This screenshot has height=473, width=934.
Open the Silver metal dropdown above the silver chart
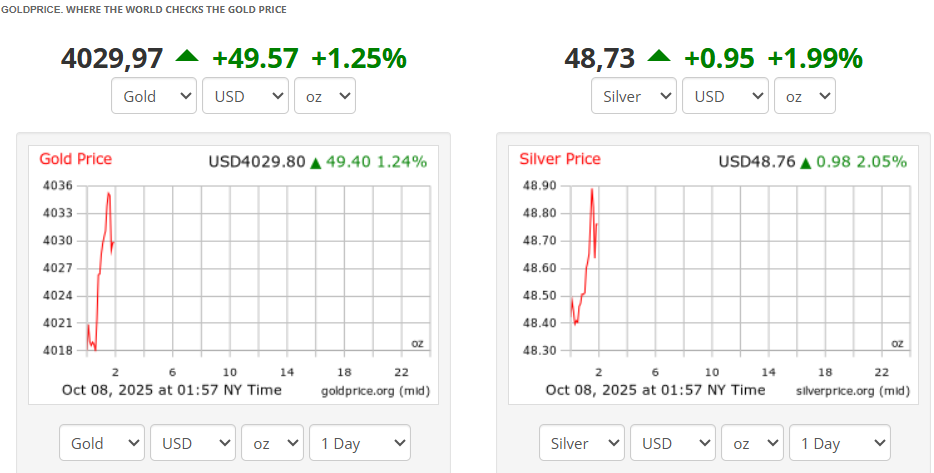coord(635,96)
